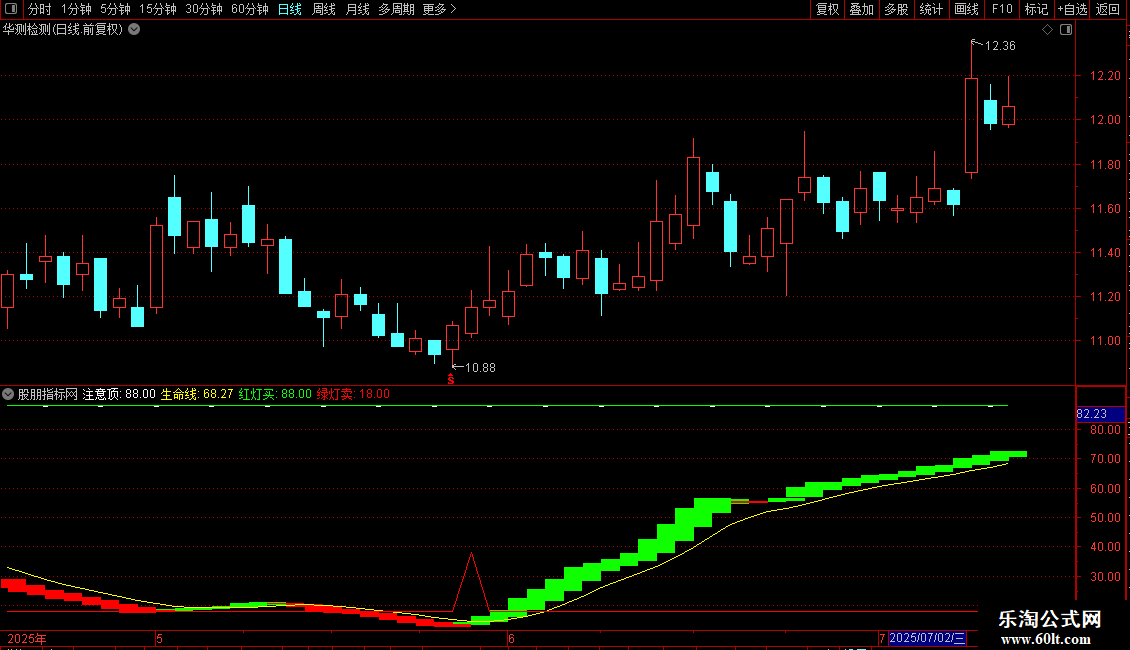The width and height of the screenshot is (1130, 650).
Task: Click the panel layout icon left of 分时
Action: pos(11,9)
